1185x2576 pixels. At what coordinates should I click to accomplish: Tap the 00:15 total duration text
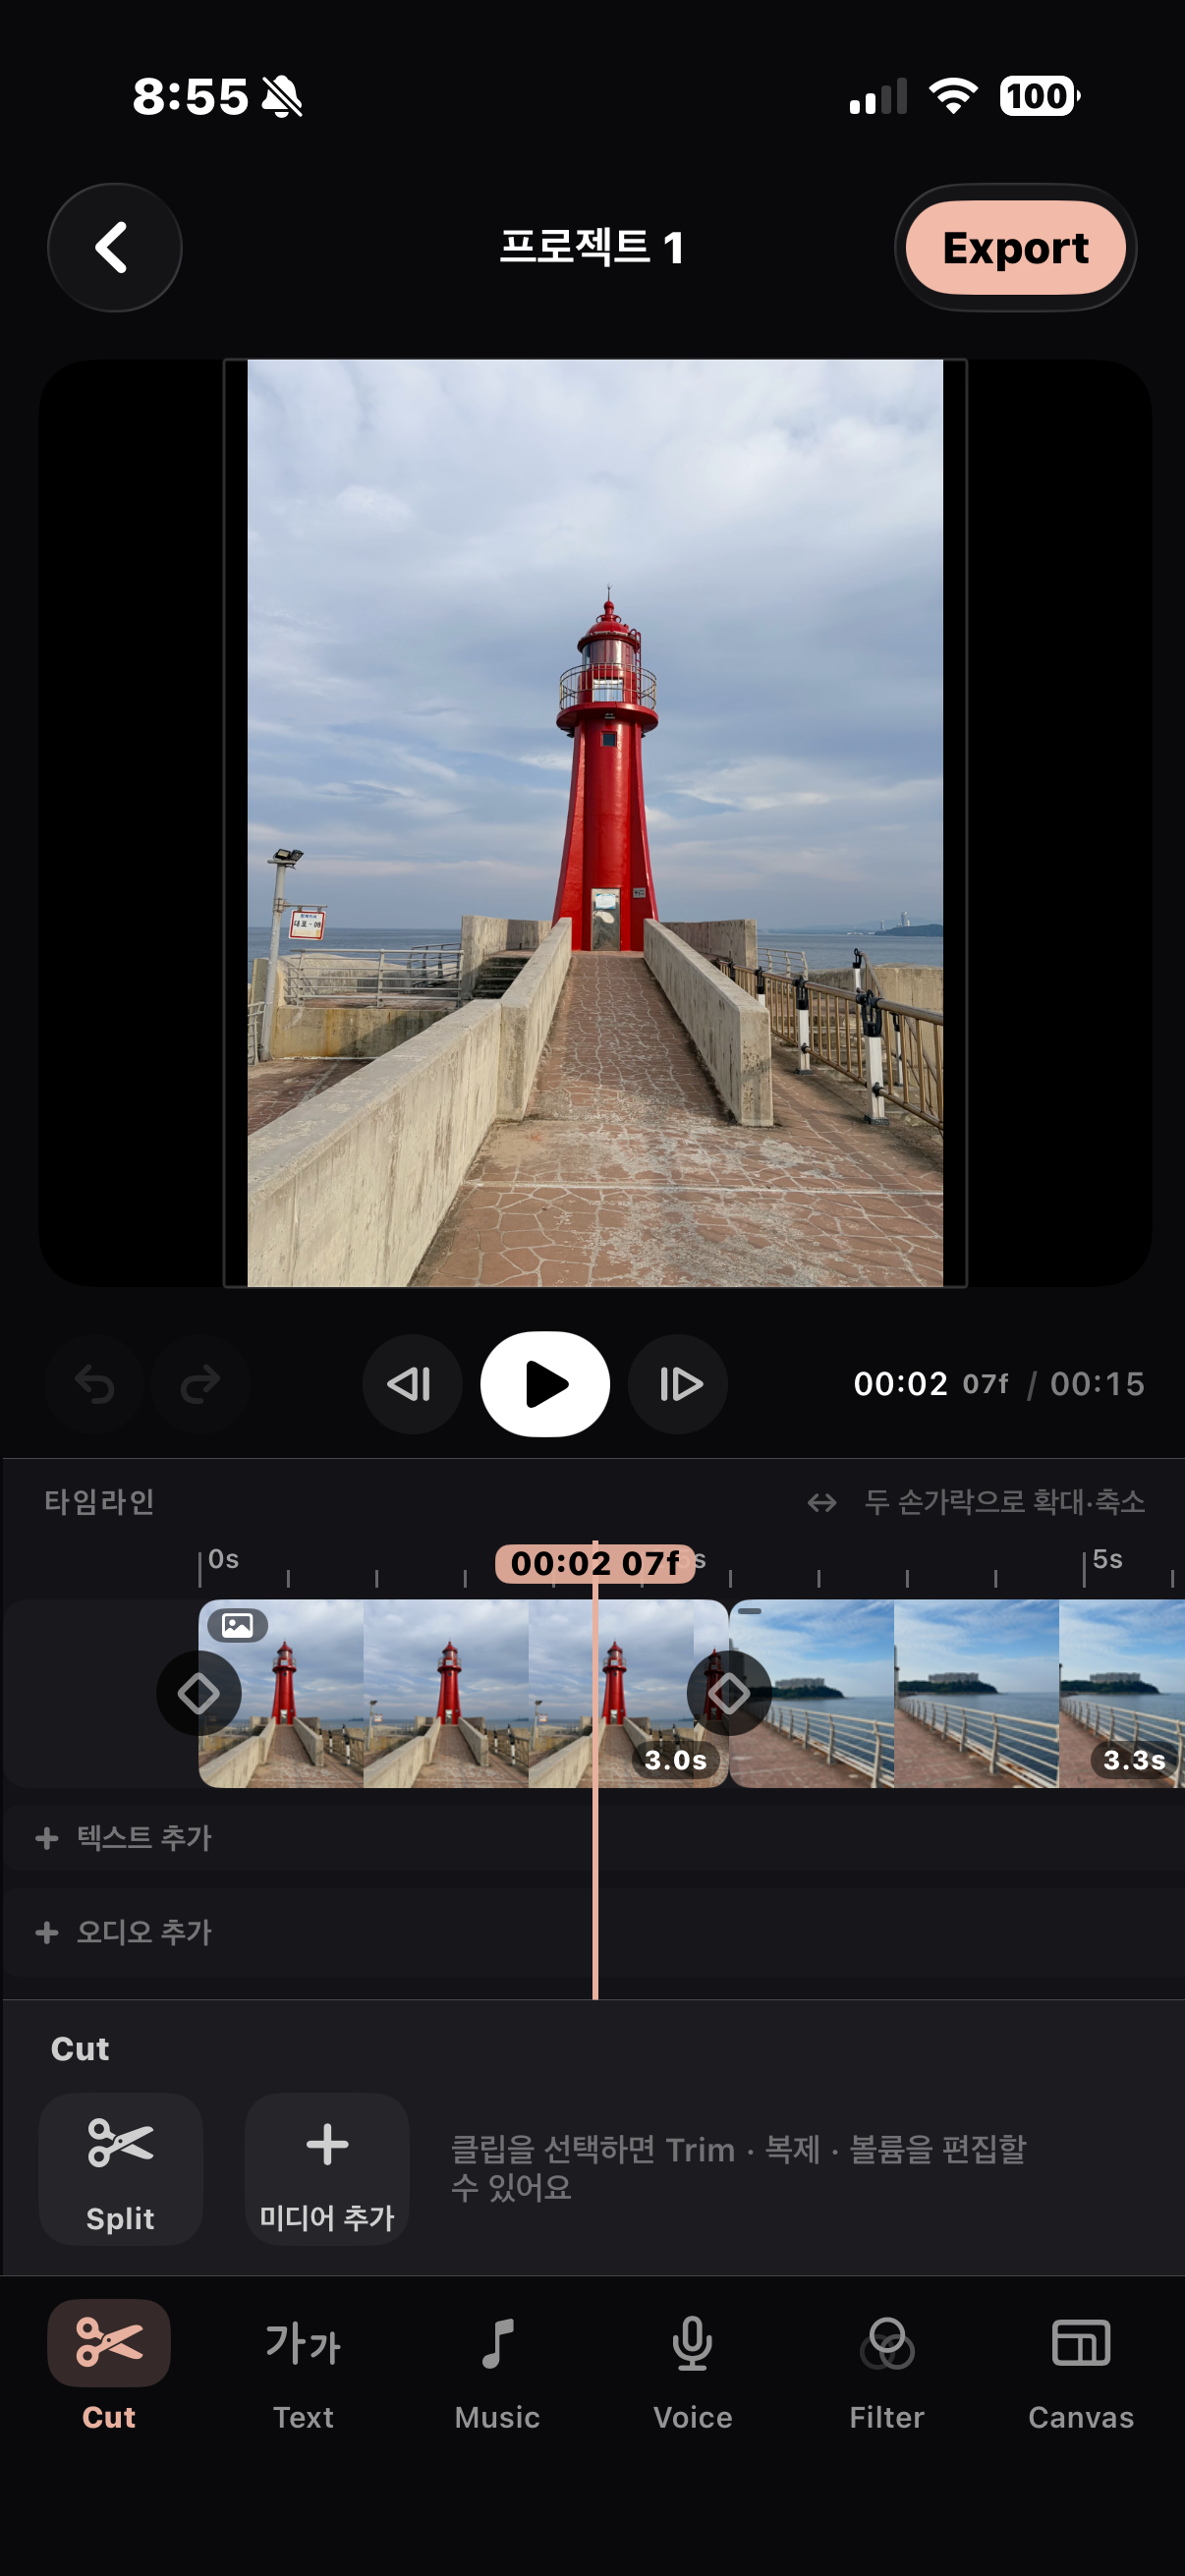pos(1097,1384)
